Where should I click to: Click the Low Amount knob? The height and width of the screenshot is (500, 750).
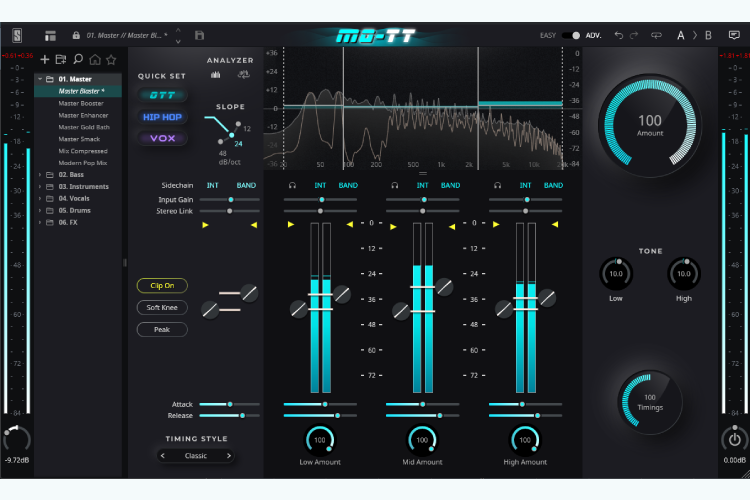[x=320, y=440]
